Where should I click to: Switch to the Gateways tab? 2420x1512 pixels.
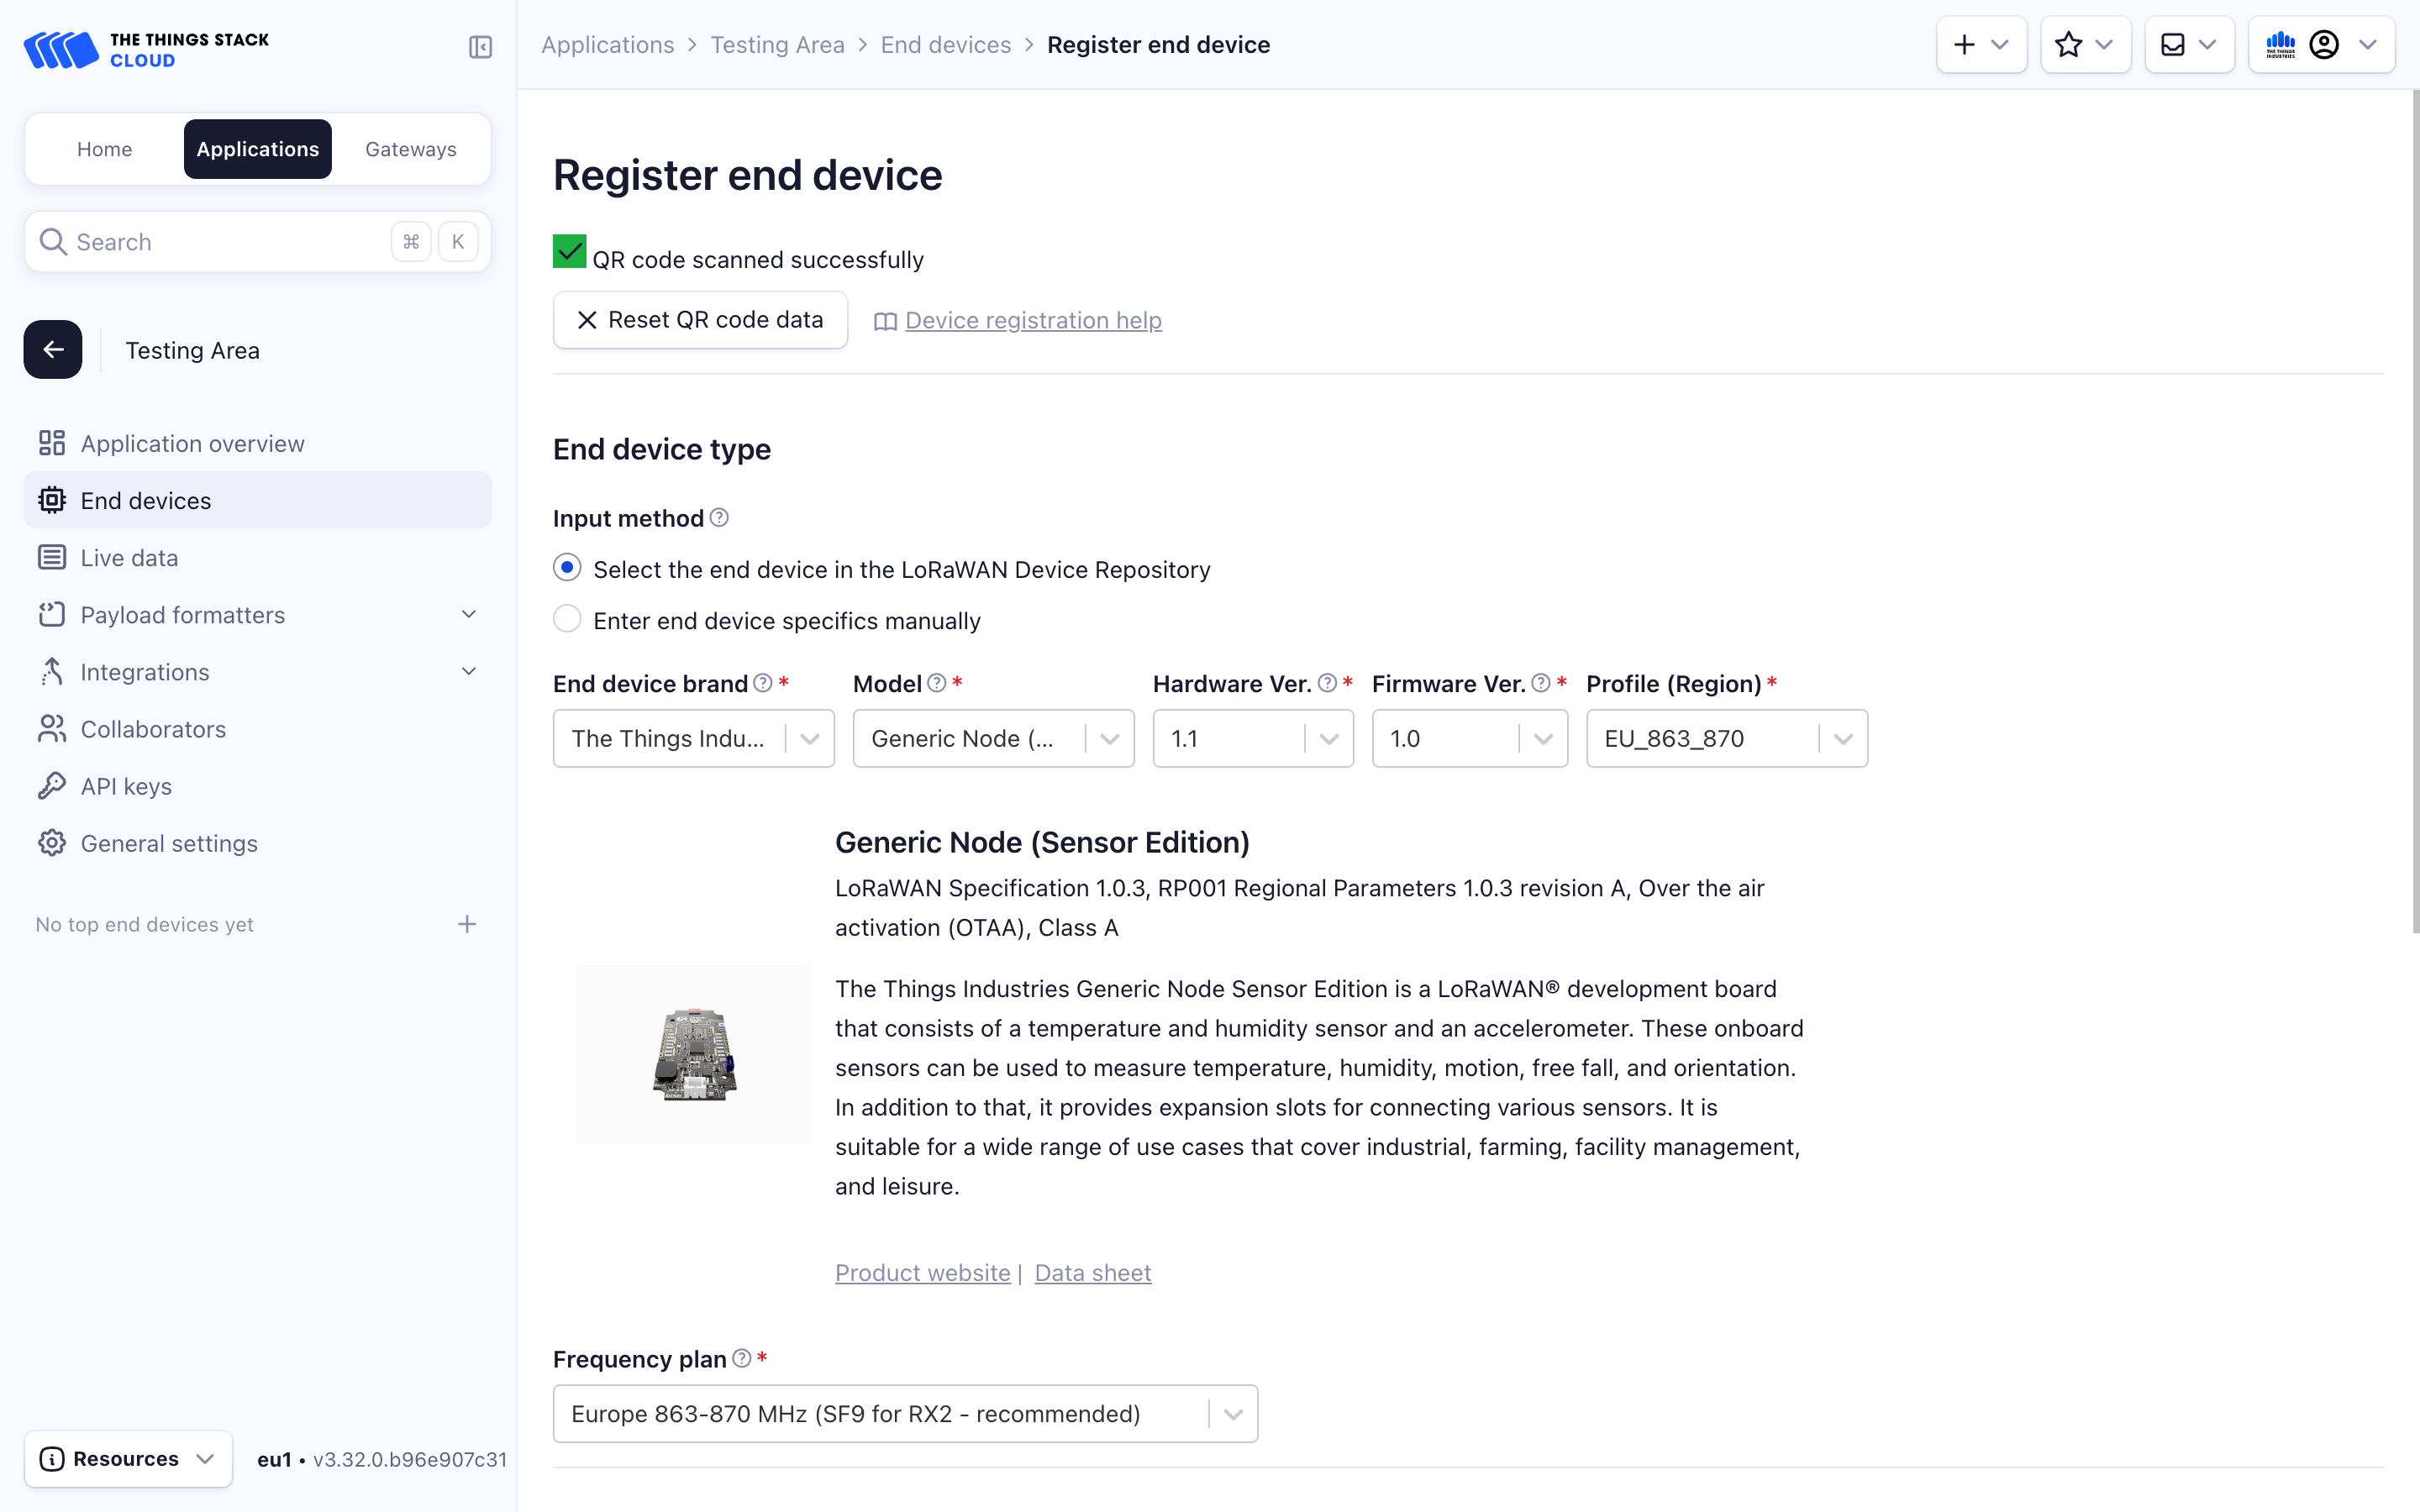[410, 149]
